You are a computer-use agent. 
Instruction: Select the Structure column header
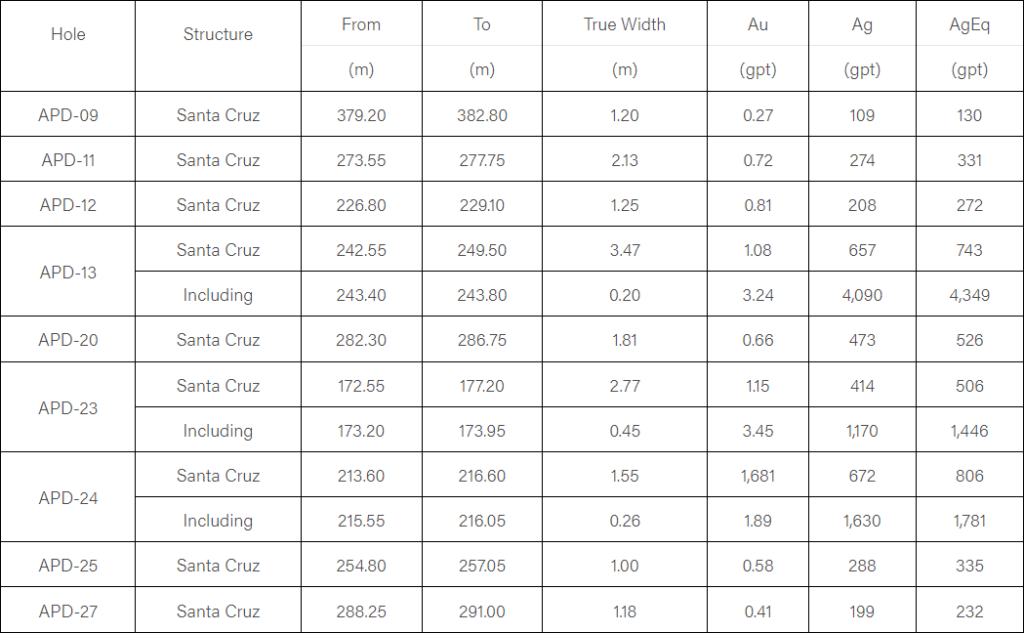(218, 34)
